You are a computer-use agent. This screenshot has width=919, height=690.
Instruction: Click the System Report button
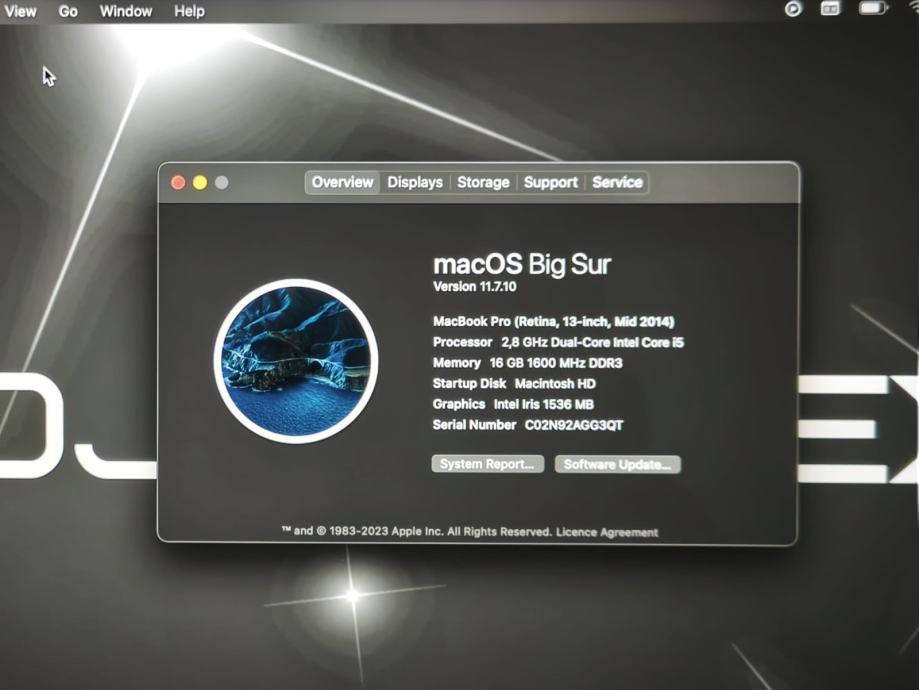click(488, 464)
